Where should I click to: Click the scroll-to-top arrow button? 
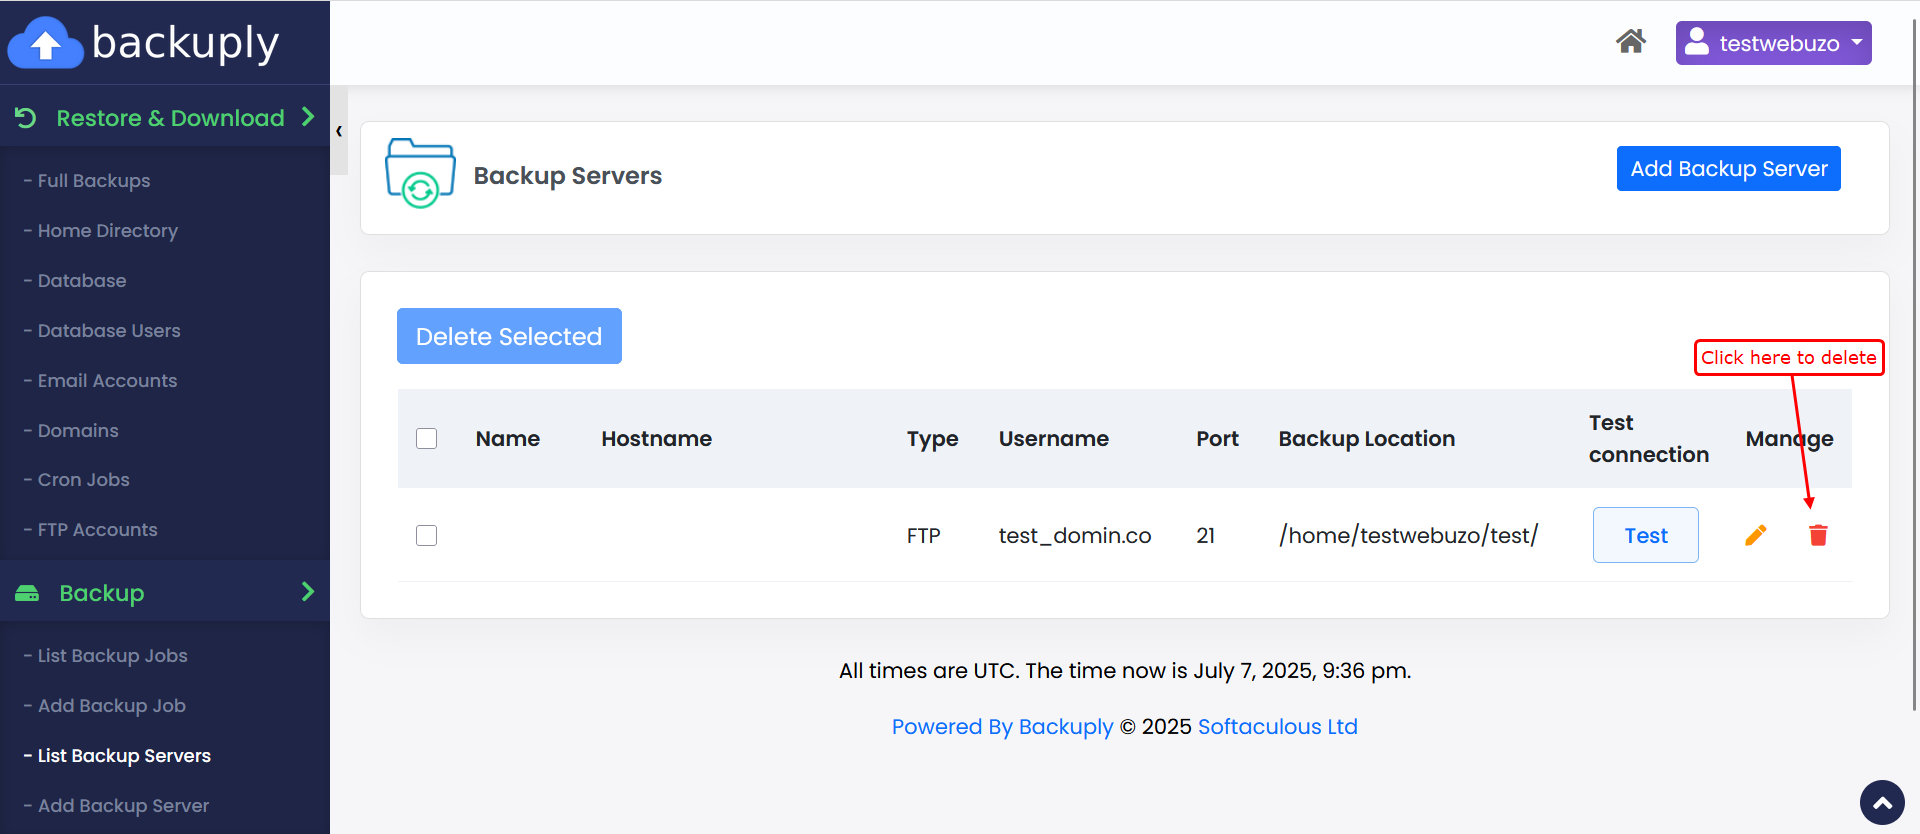pos(1882,802)
